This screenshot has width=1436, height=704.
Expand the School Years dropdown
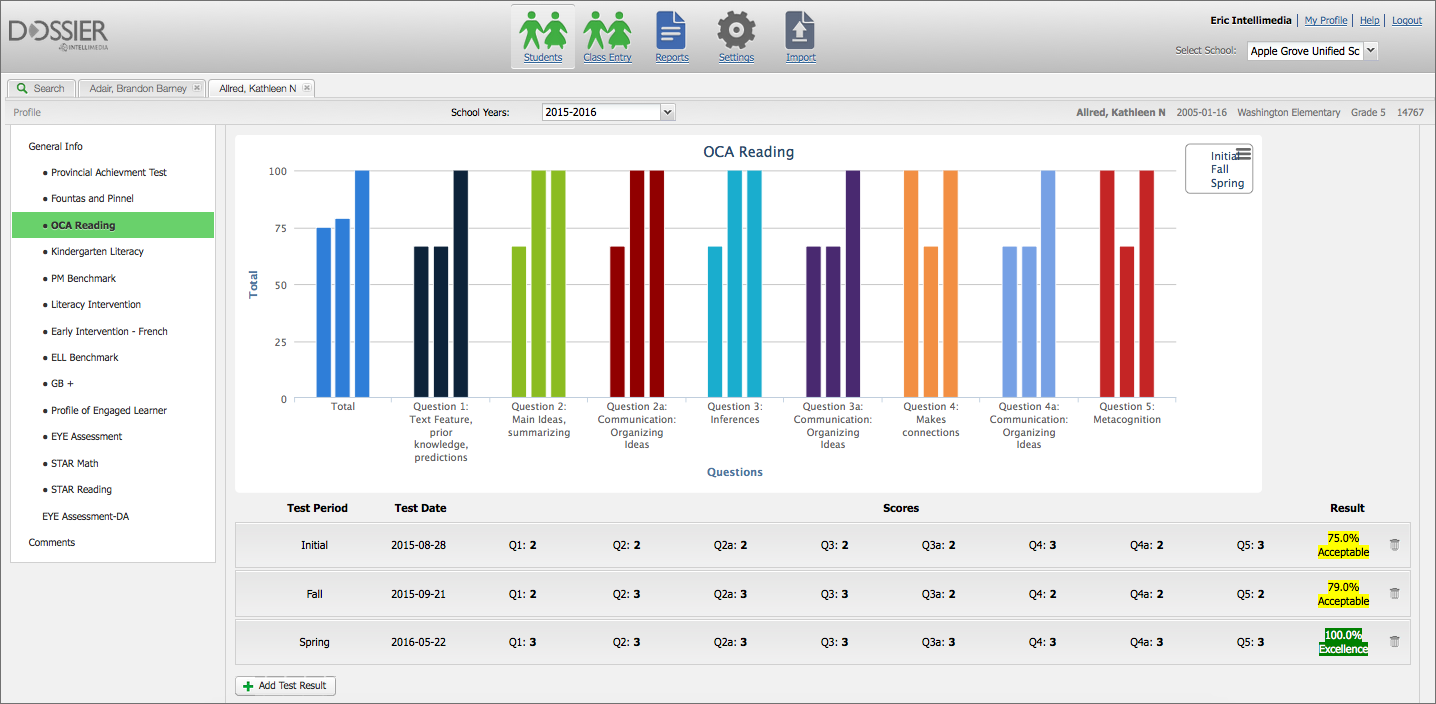(x=668, y=112)
